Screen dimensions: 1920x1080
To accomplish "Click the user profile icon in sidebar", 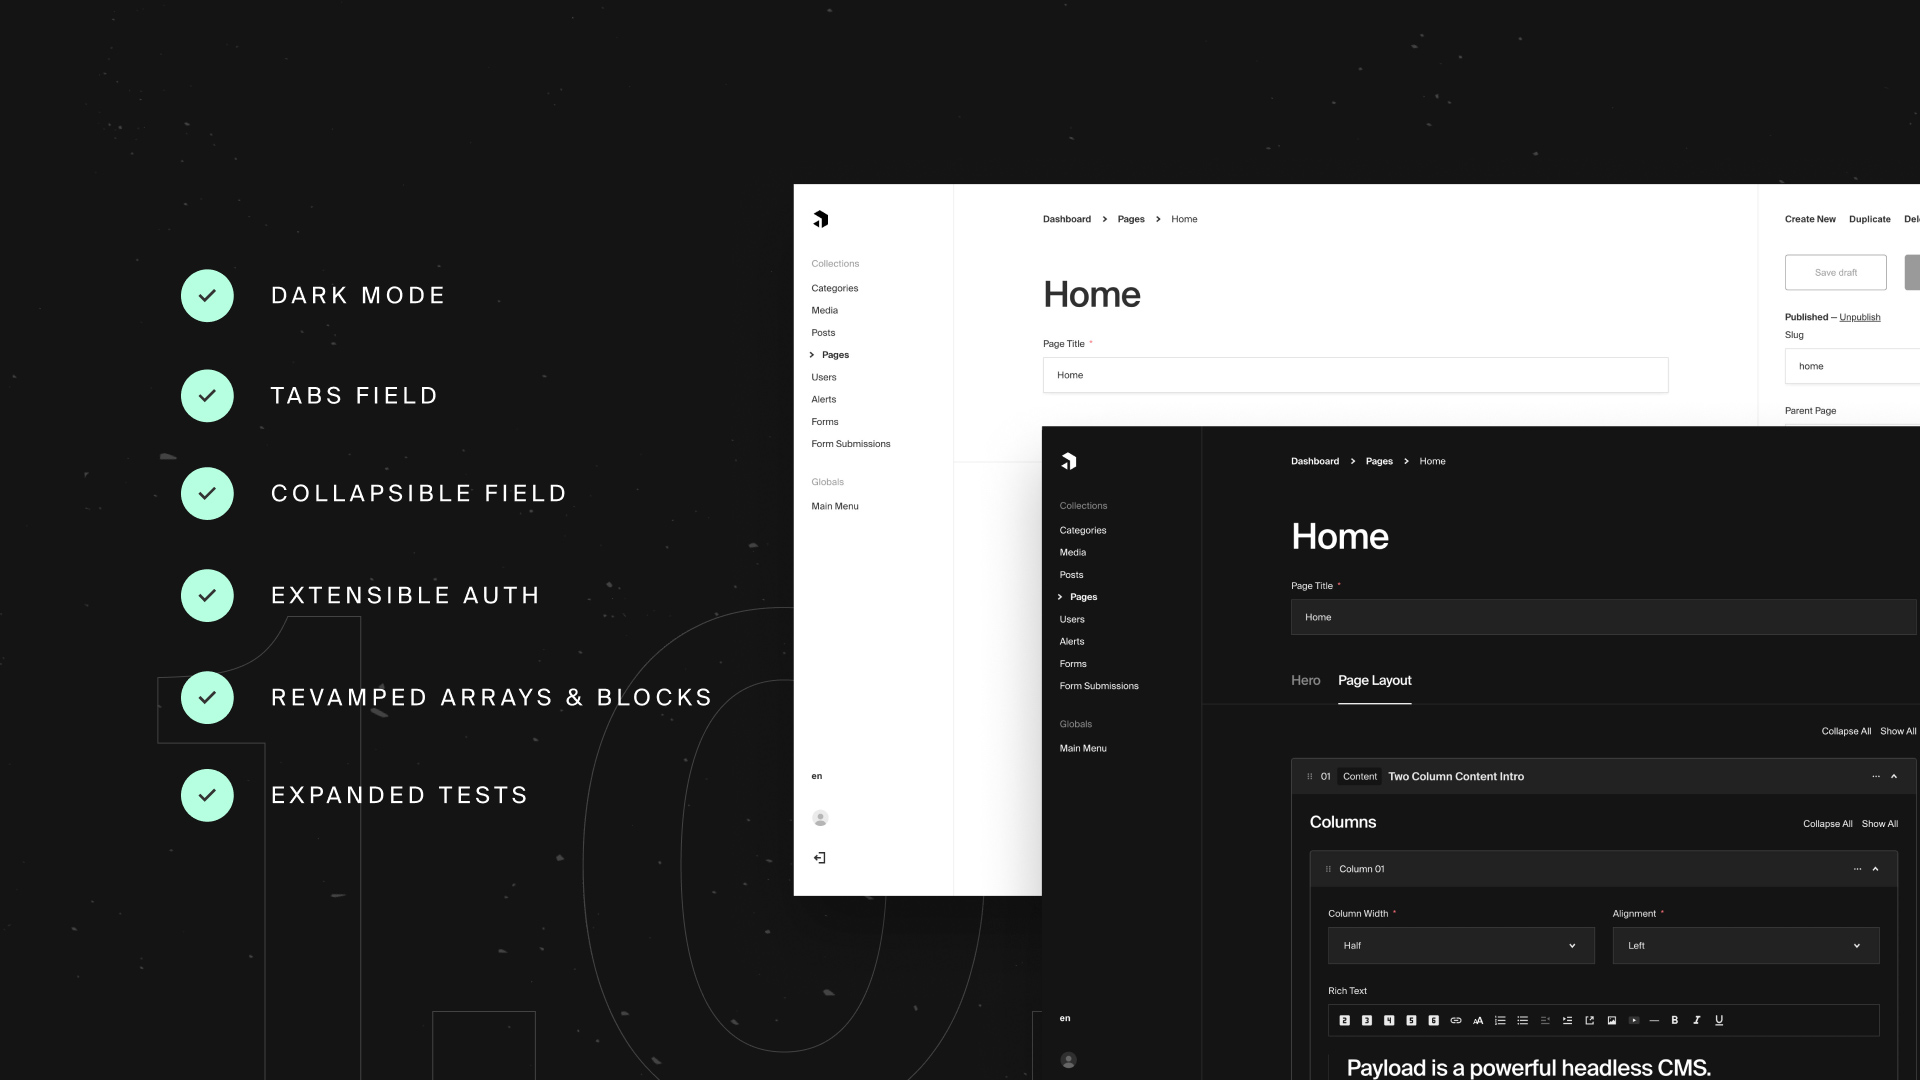I will [820, 818].
